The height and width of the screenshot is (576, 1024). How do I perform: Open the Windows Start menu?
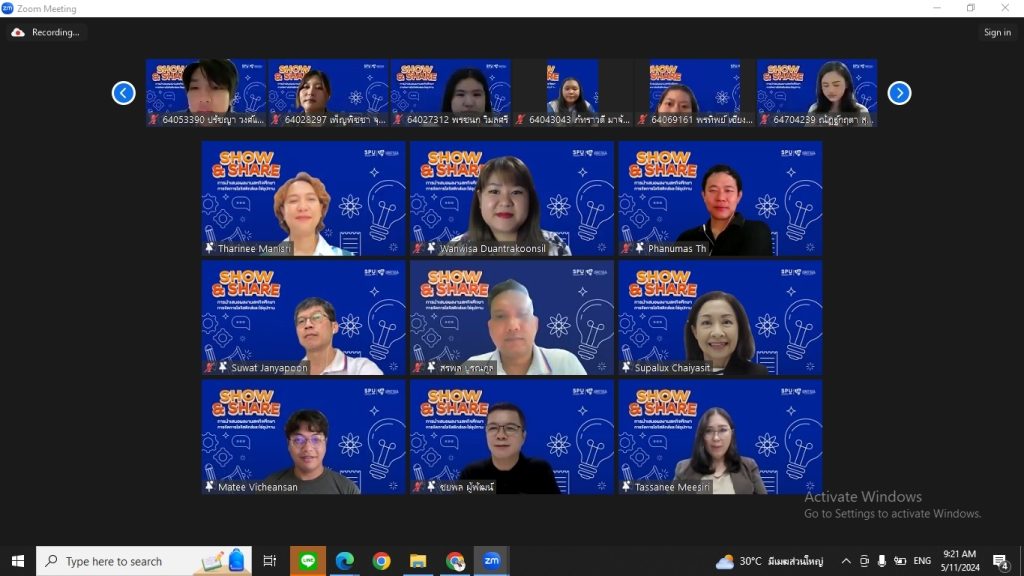[x=18, y=561]
